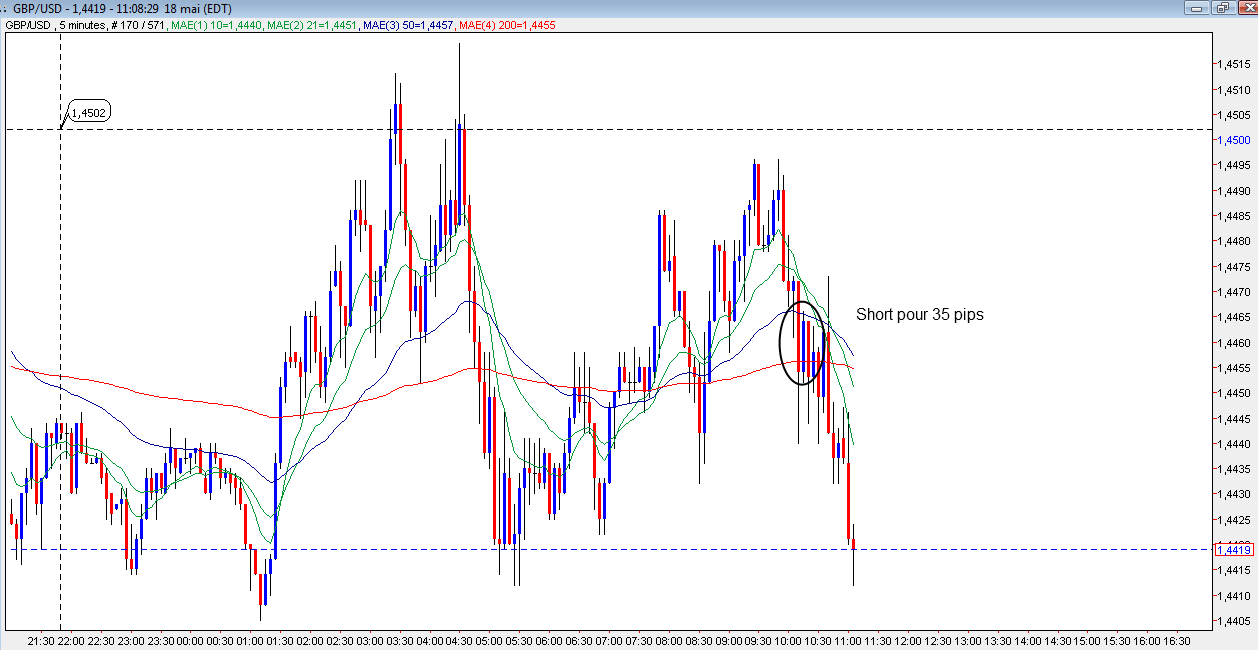The height and width of the screenshot is (650, 1258).
Task: Minimize the GBP/USD chart window
Action: pos(1194,8)
